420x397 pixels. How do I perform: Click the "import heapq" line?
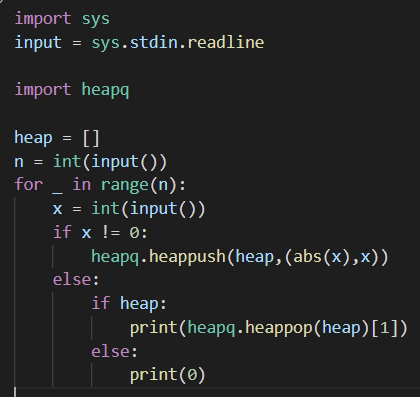[x=72, y=90]
